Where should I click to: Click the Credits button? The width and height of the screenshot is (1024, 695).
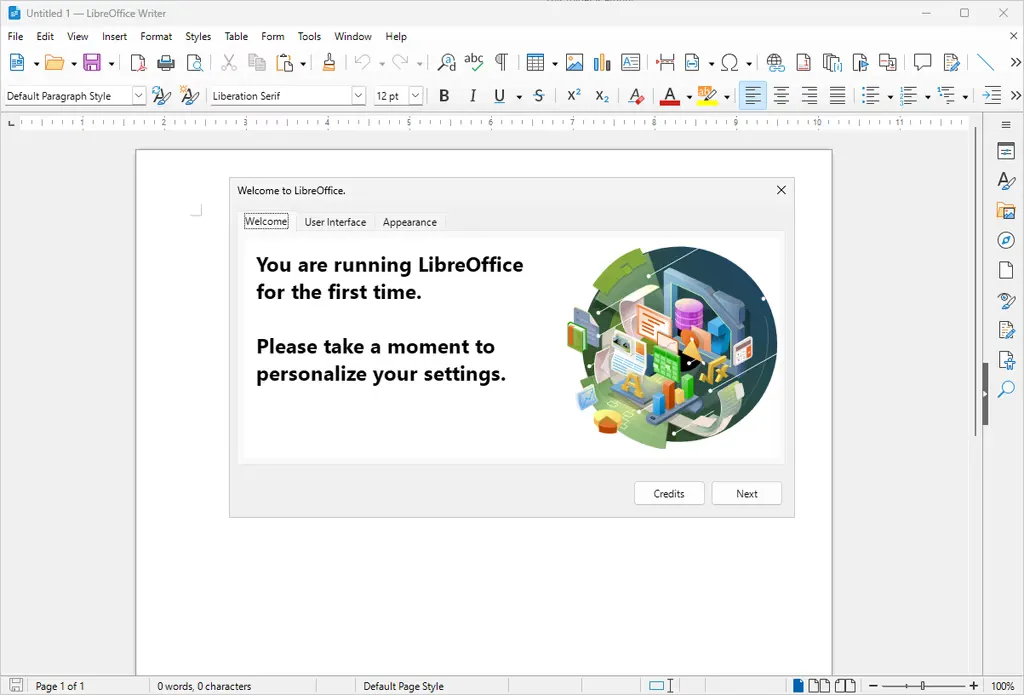tap(669, 494)
